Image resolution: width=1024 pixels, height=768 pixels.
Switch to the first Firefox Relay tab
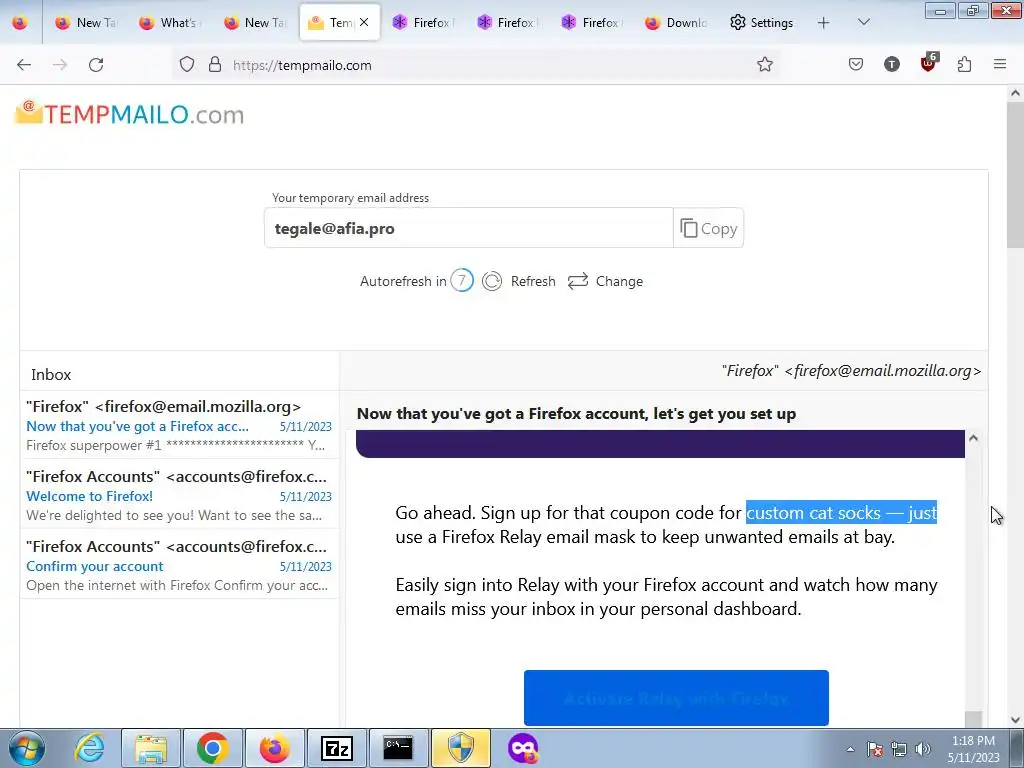[423, 22]
